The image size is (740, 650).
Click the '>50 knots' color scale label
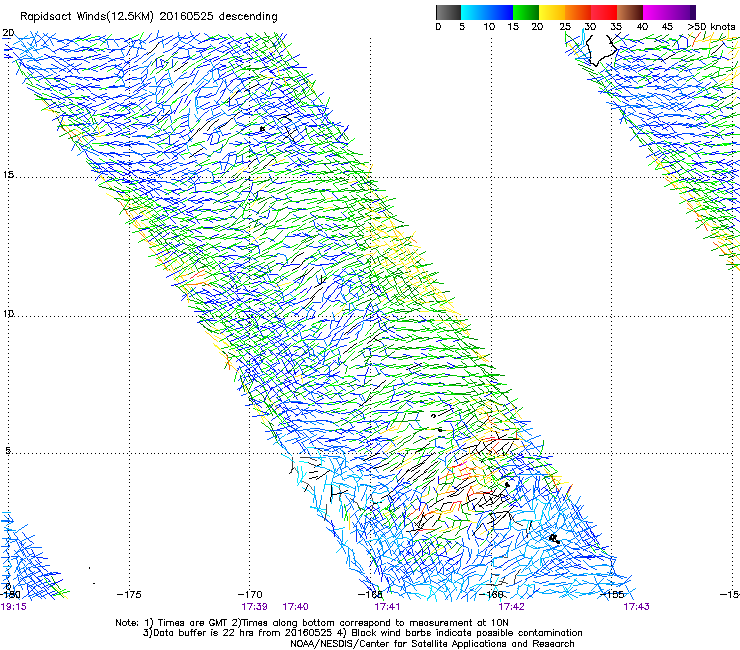(x=711, y=27)
